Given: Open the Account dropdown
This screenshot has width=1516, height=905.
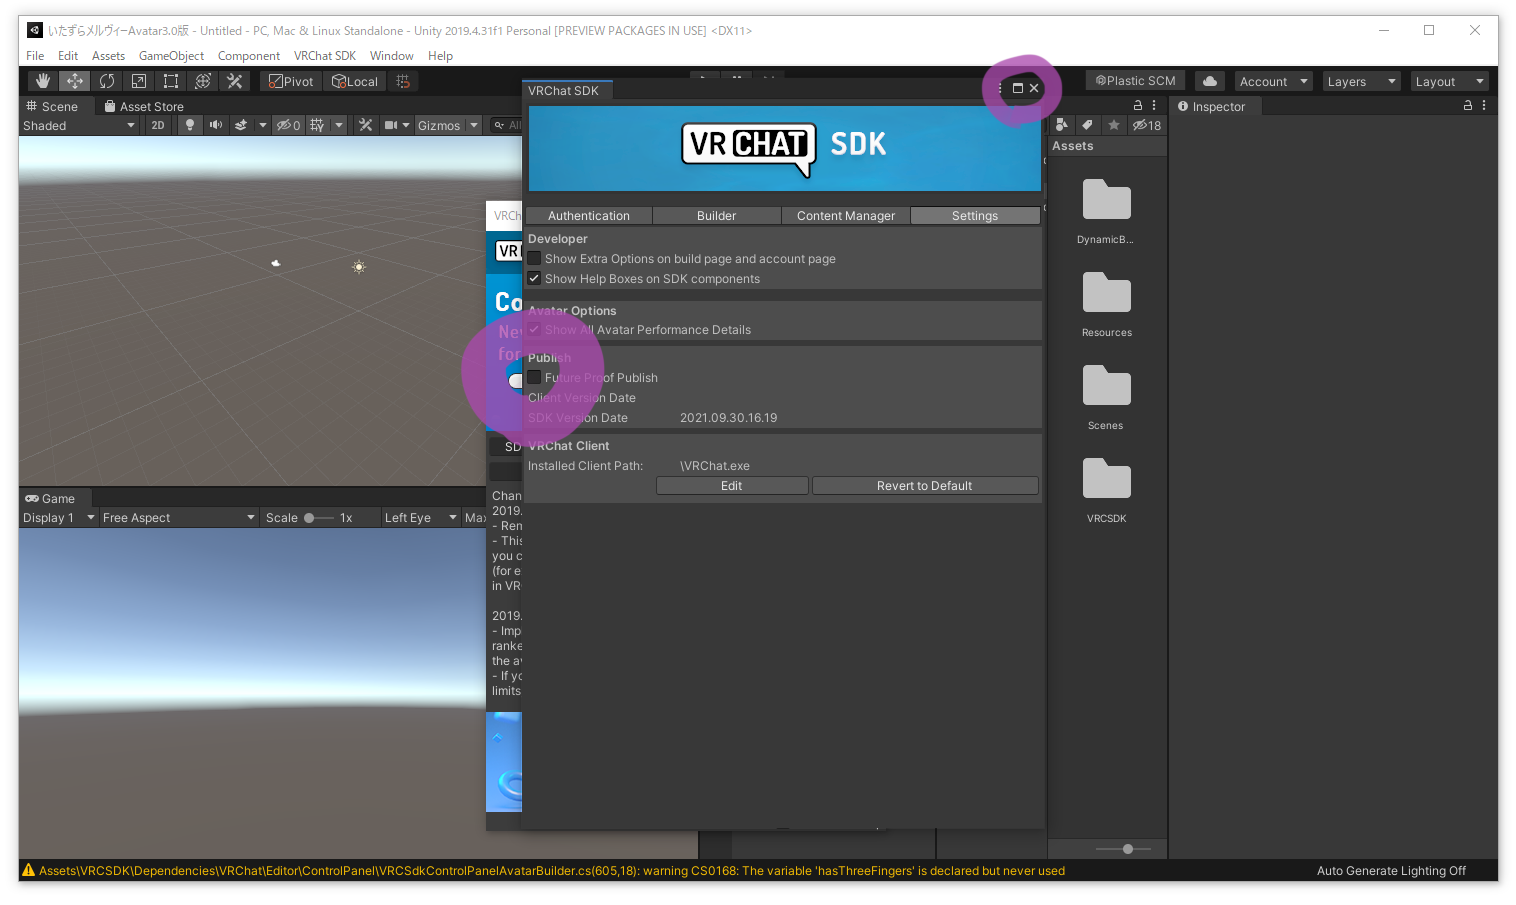Looking at the screenshot, I should [x=1273, y=81].
